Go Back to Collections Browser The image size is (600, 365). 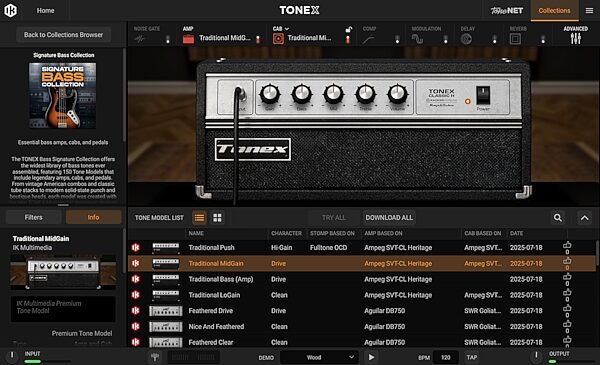[x=64, y=35]
